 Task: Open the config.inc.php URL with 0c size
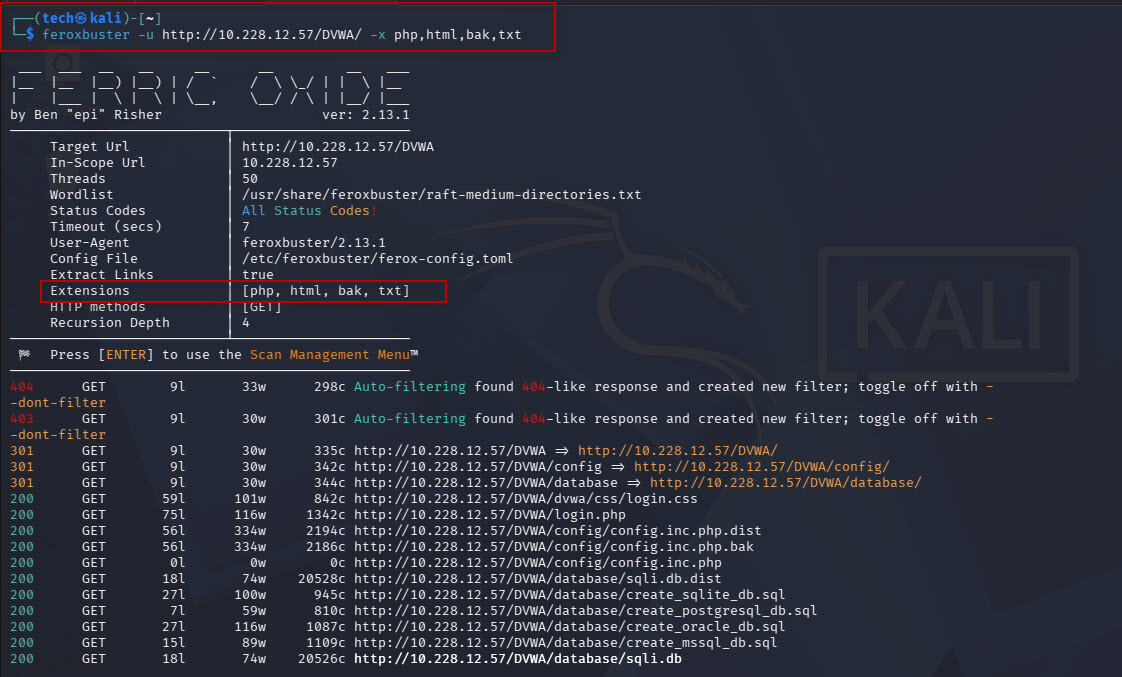point(538,562)
